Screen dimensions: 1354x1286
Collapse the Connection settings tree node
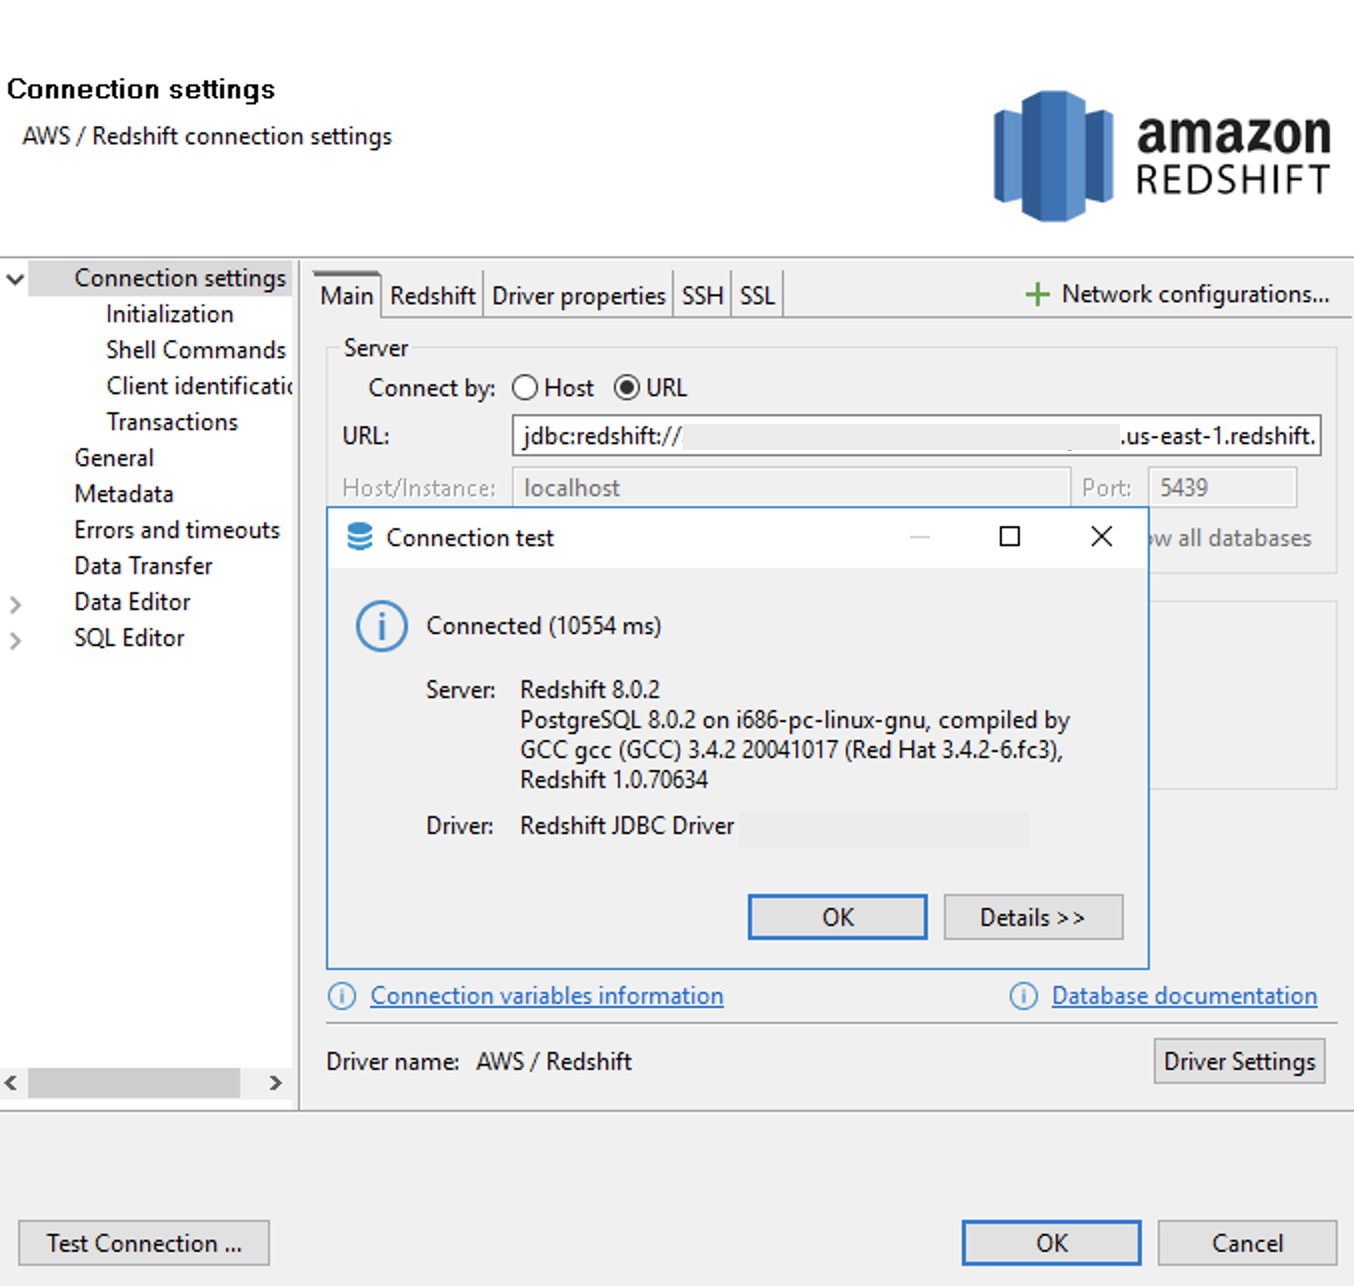coord(15,279)
